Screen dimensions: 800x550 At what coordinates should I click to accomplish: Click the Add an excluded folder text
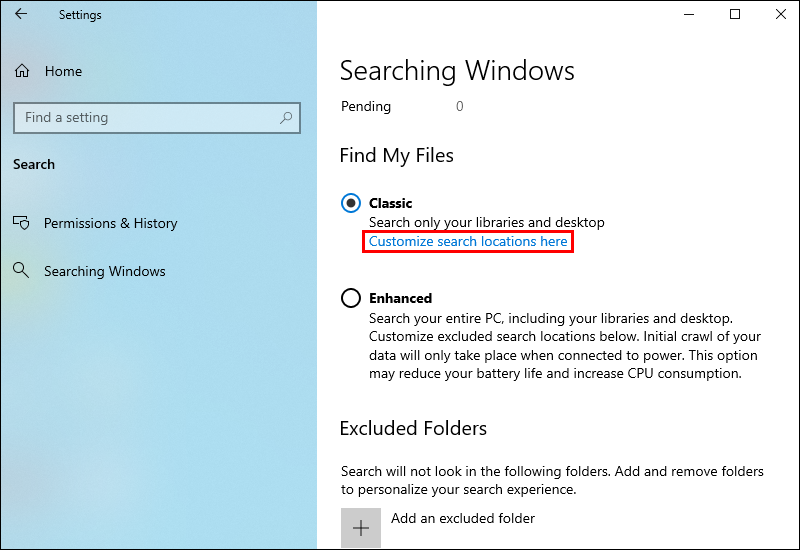462,518
